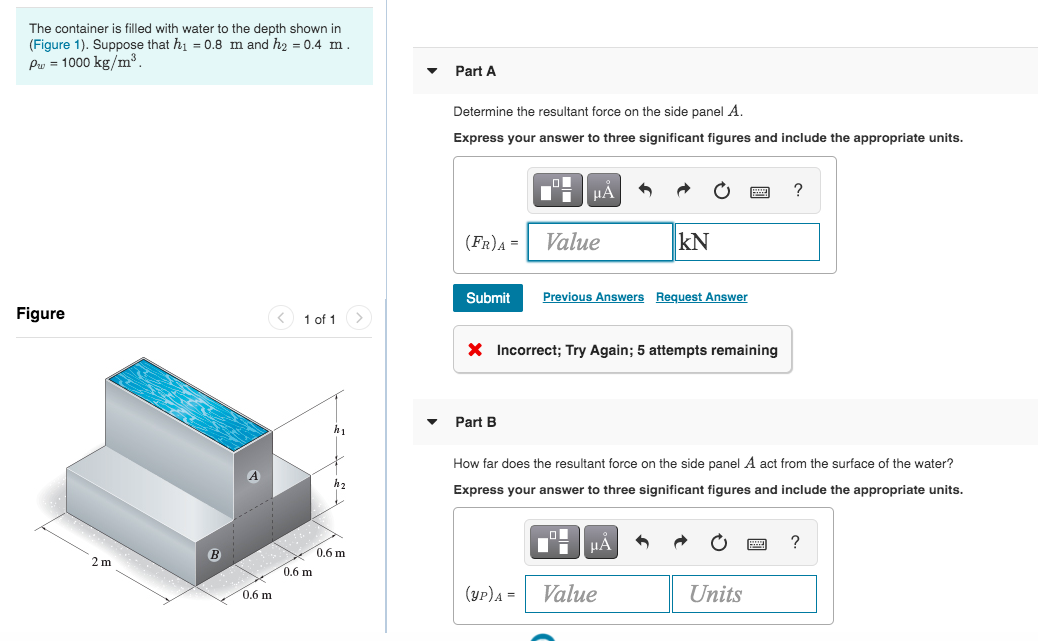Submit the Part A answer
This screenshot has height=641, width=1038.
(488, 297)
